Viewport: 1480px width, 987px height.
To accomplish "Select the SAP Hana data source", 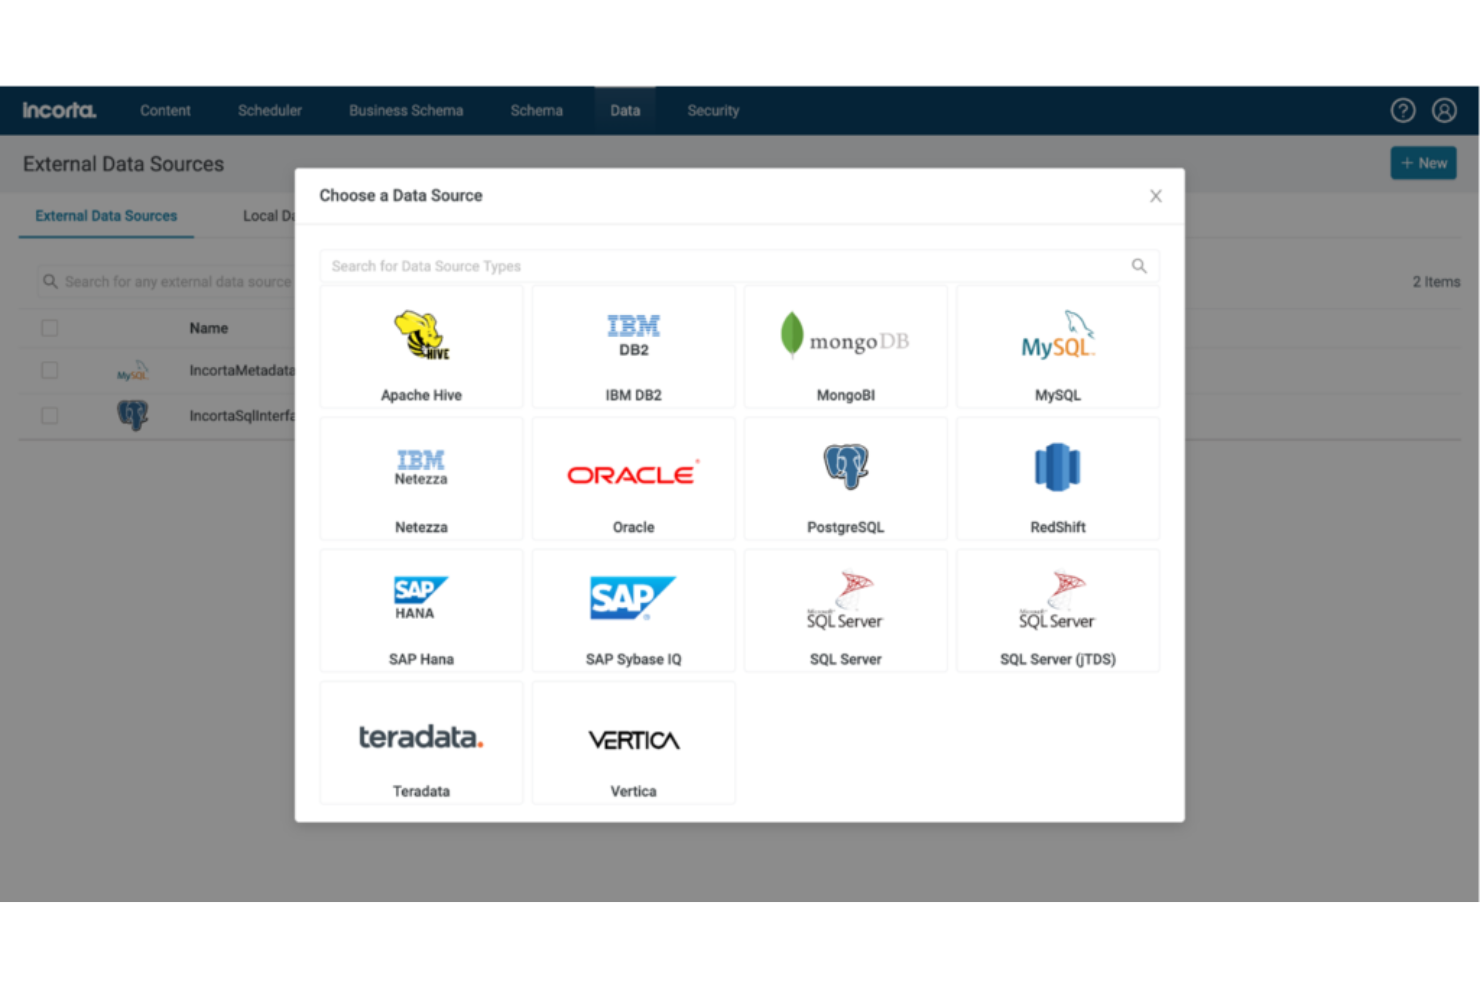I will pyautogui.click(x=421, y=611).
